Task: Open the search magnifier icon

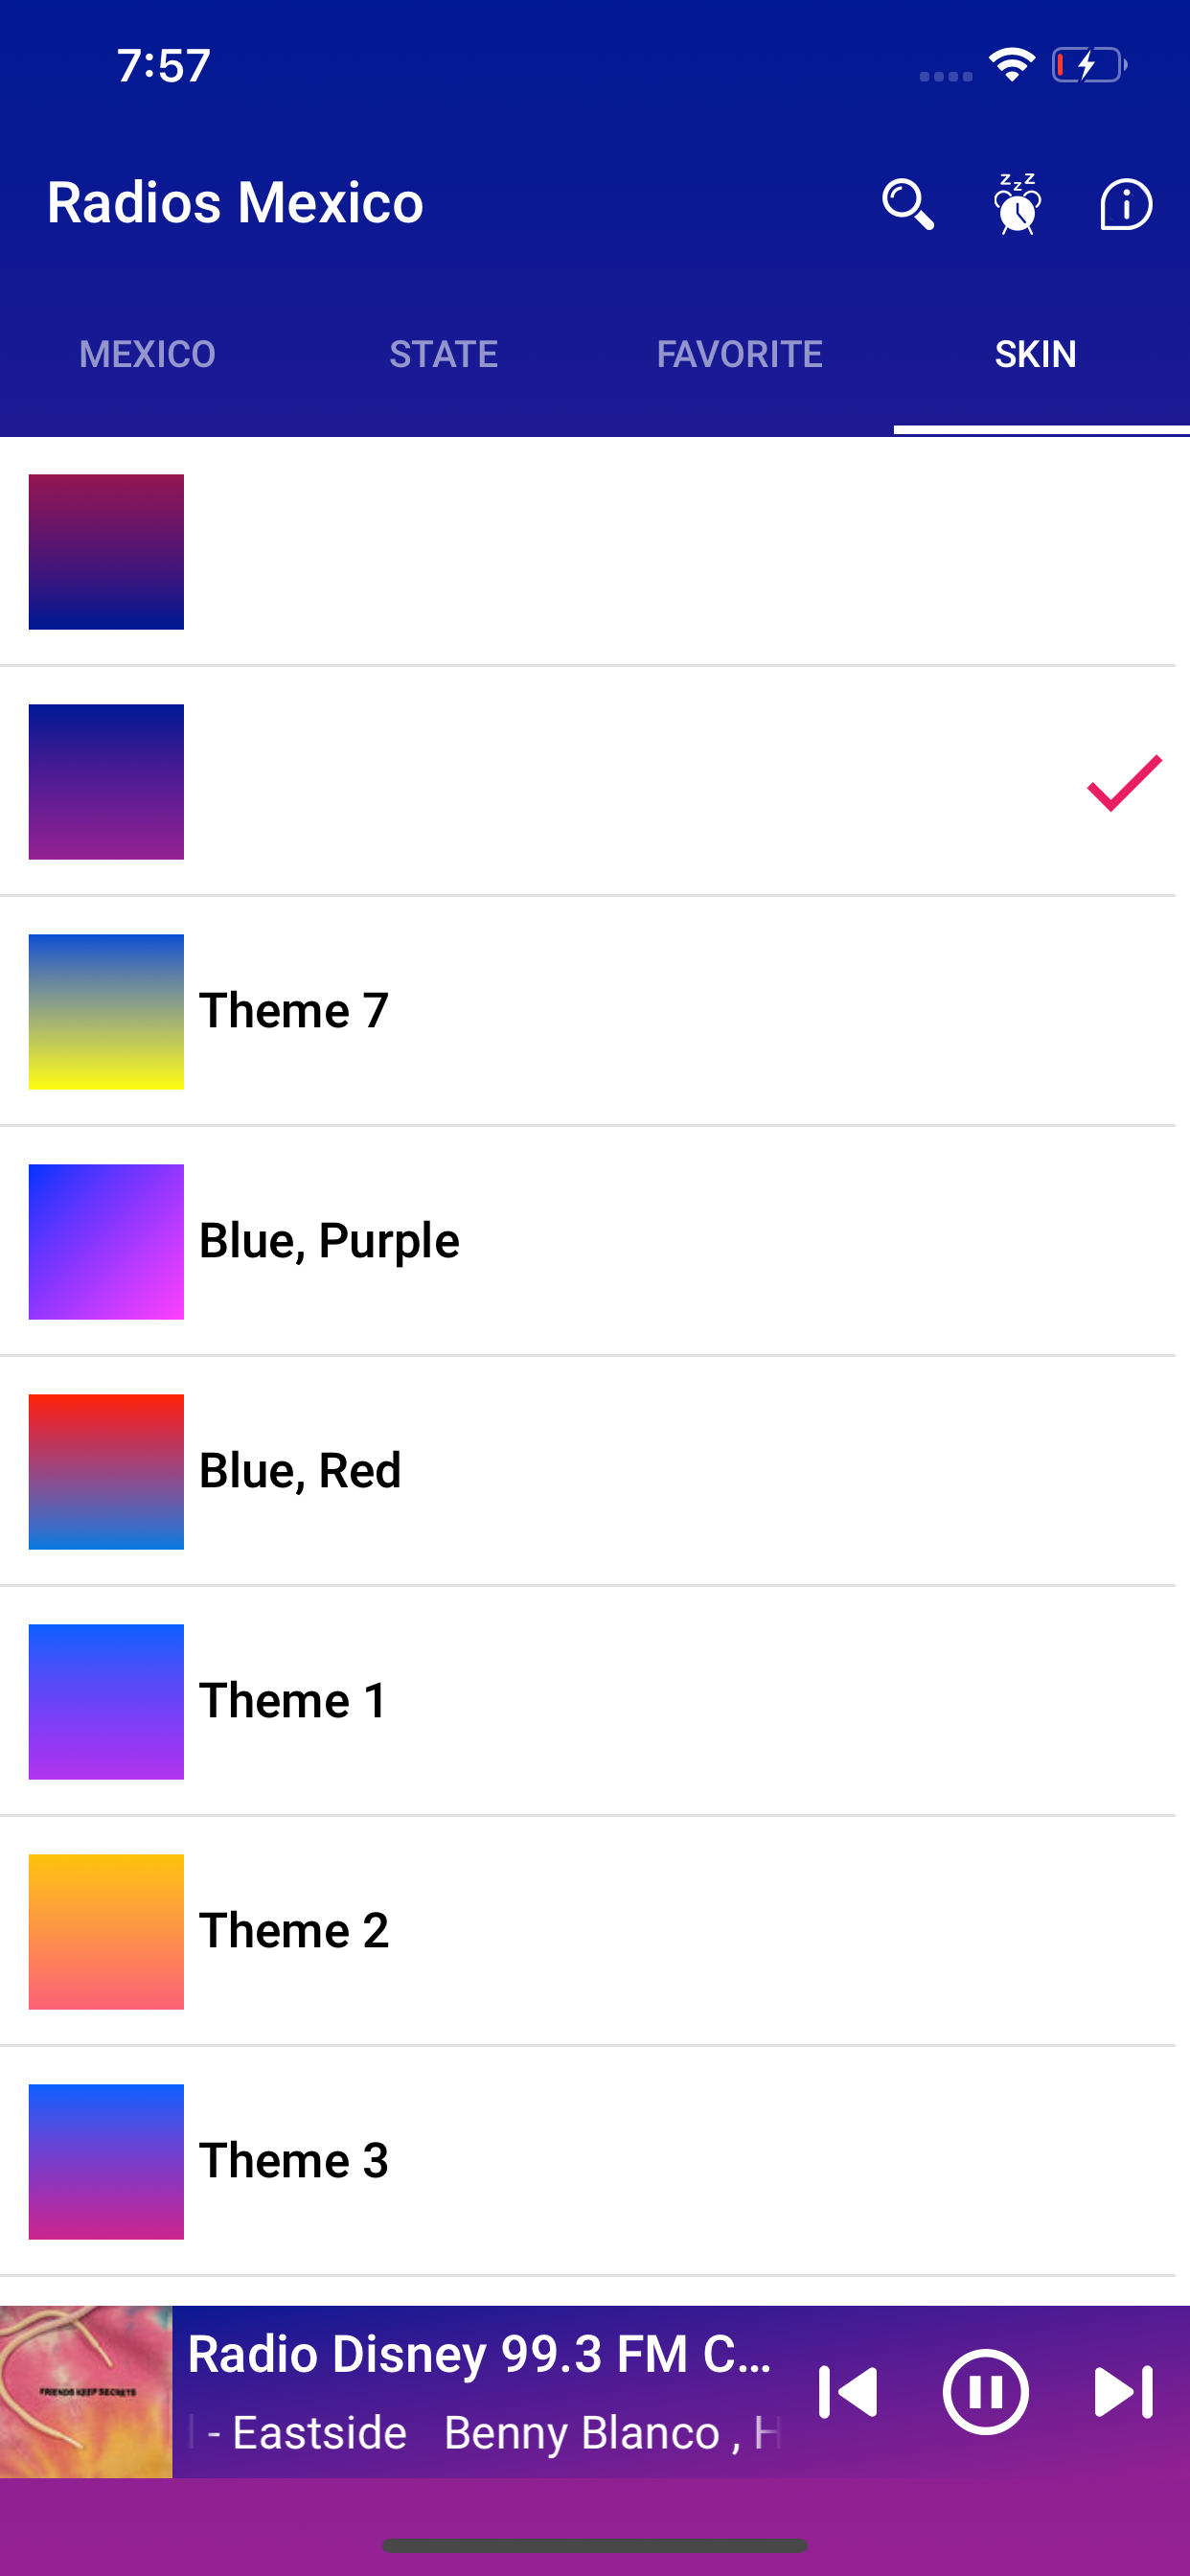Action: pos(907,204)
